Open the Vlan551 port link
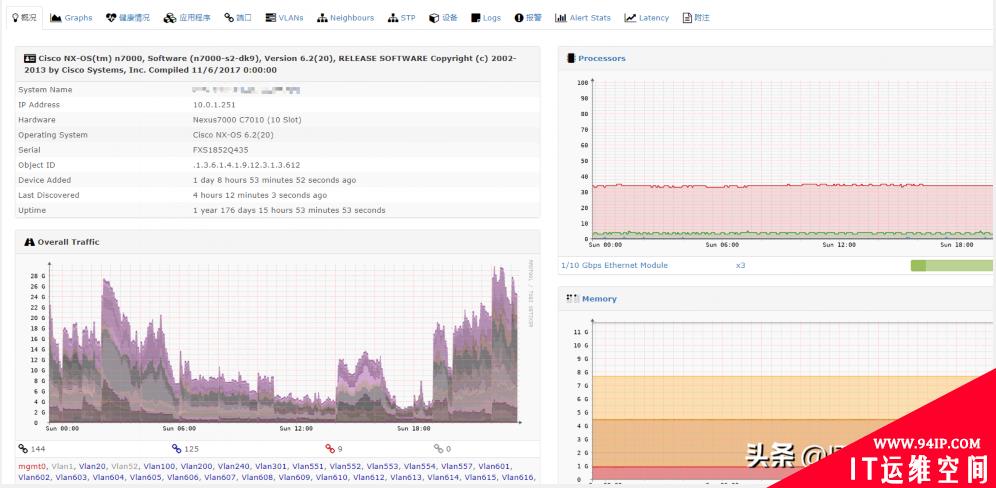996x488 pixels. click(308, 466)
